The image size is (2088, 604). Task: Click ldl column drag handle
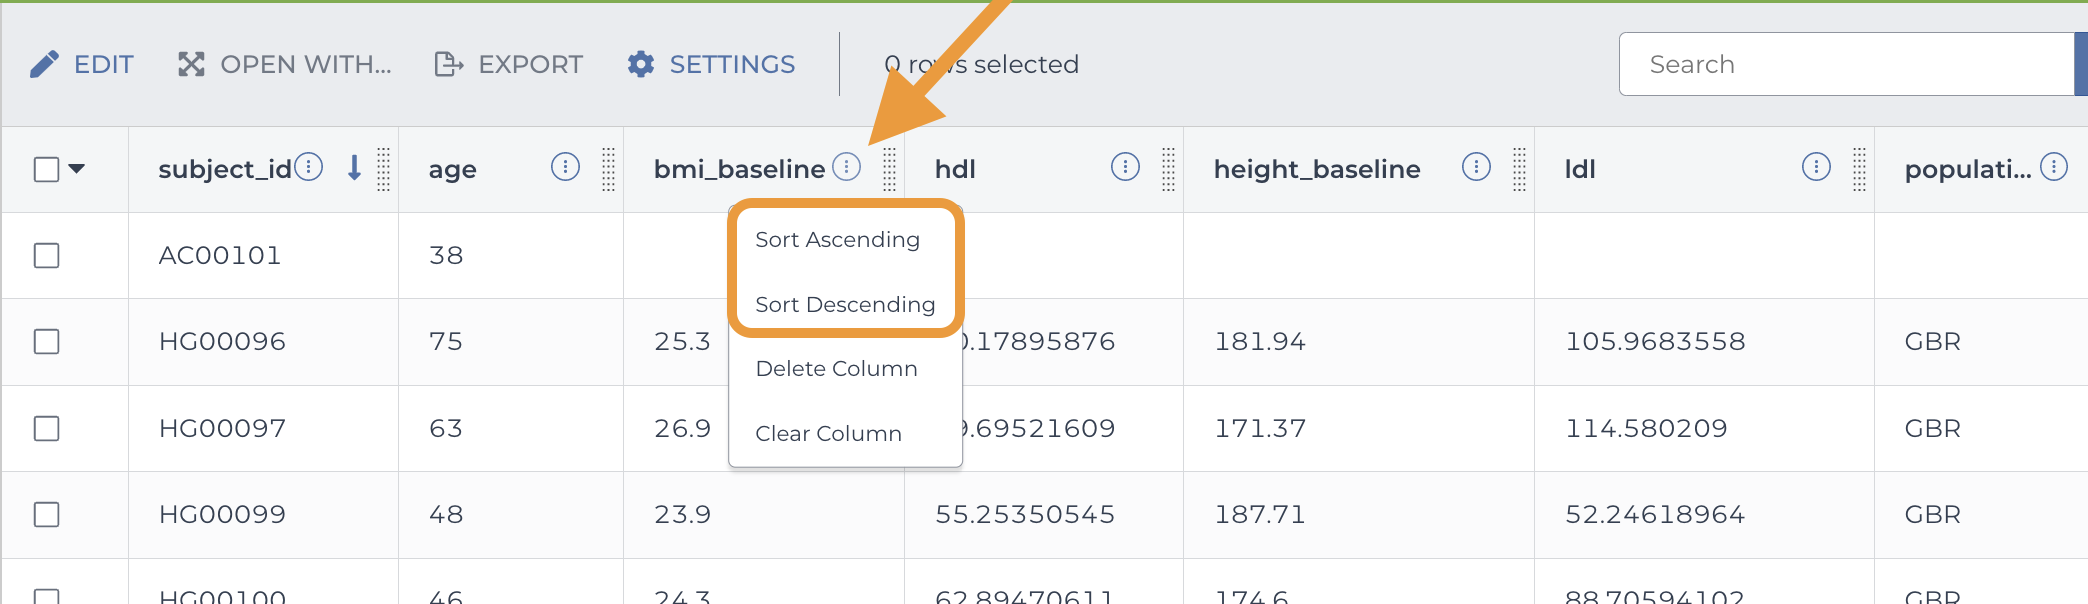coord(1859,169)
